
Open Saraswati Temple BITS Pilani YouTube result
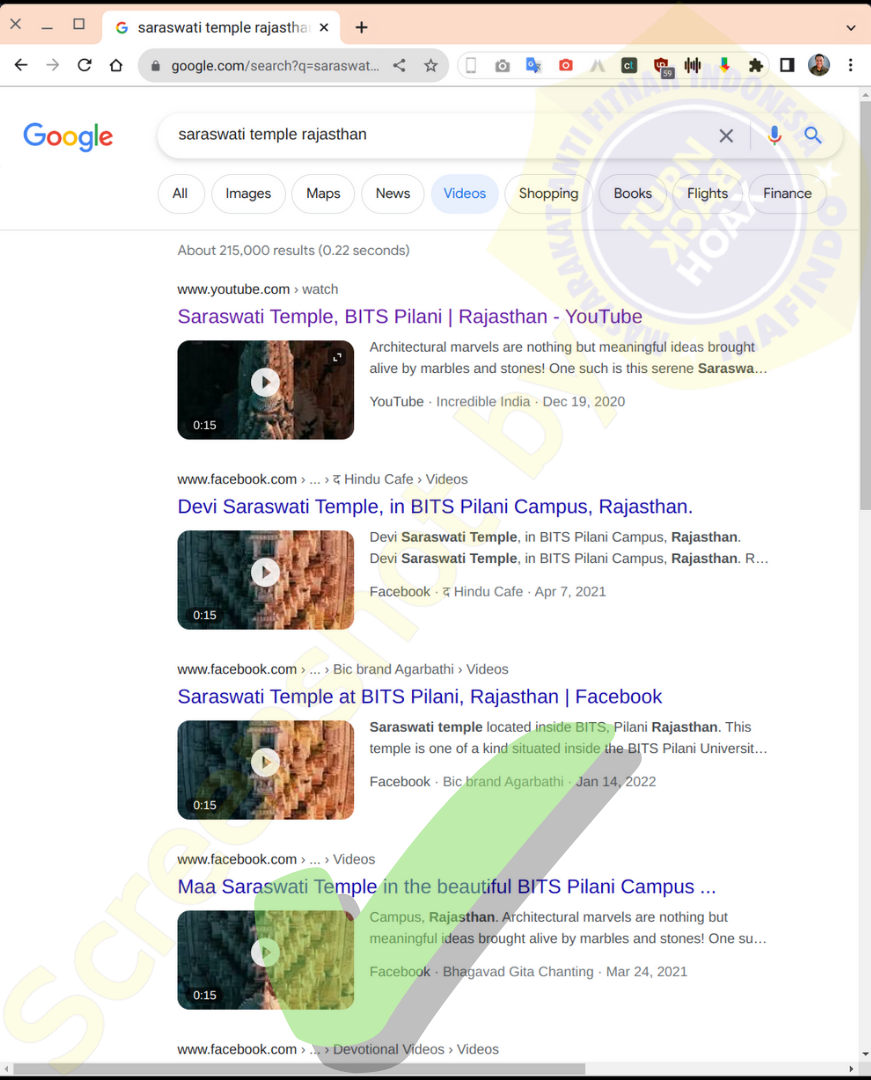(410, 316)
